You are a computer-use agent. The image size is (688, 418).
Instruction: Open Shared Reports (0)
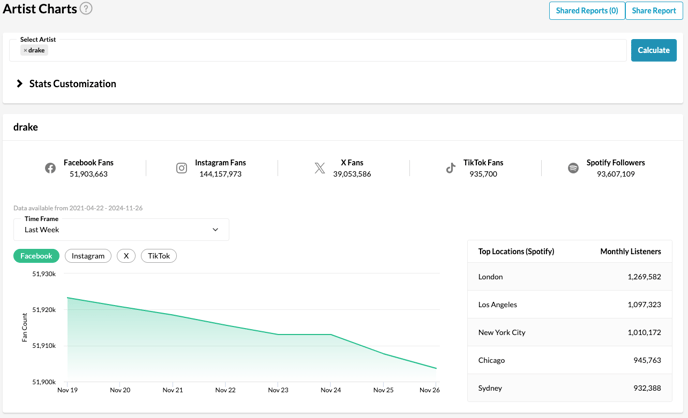point(587,11)
